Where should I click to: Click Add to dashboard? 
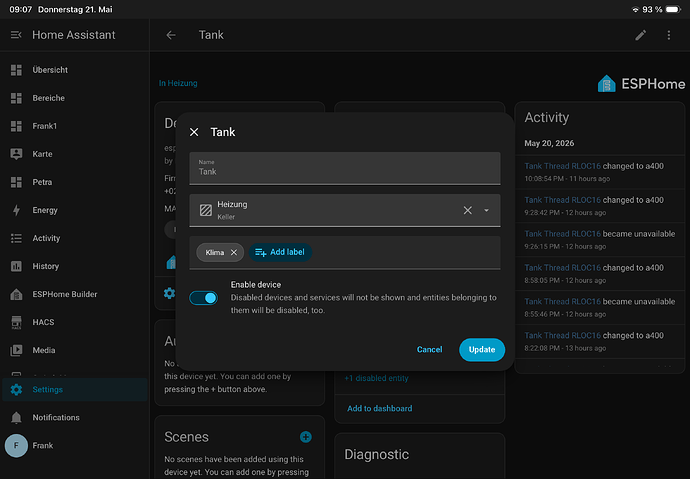[379, 409]
